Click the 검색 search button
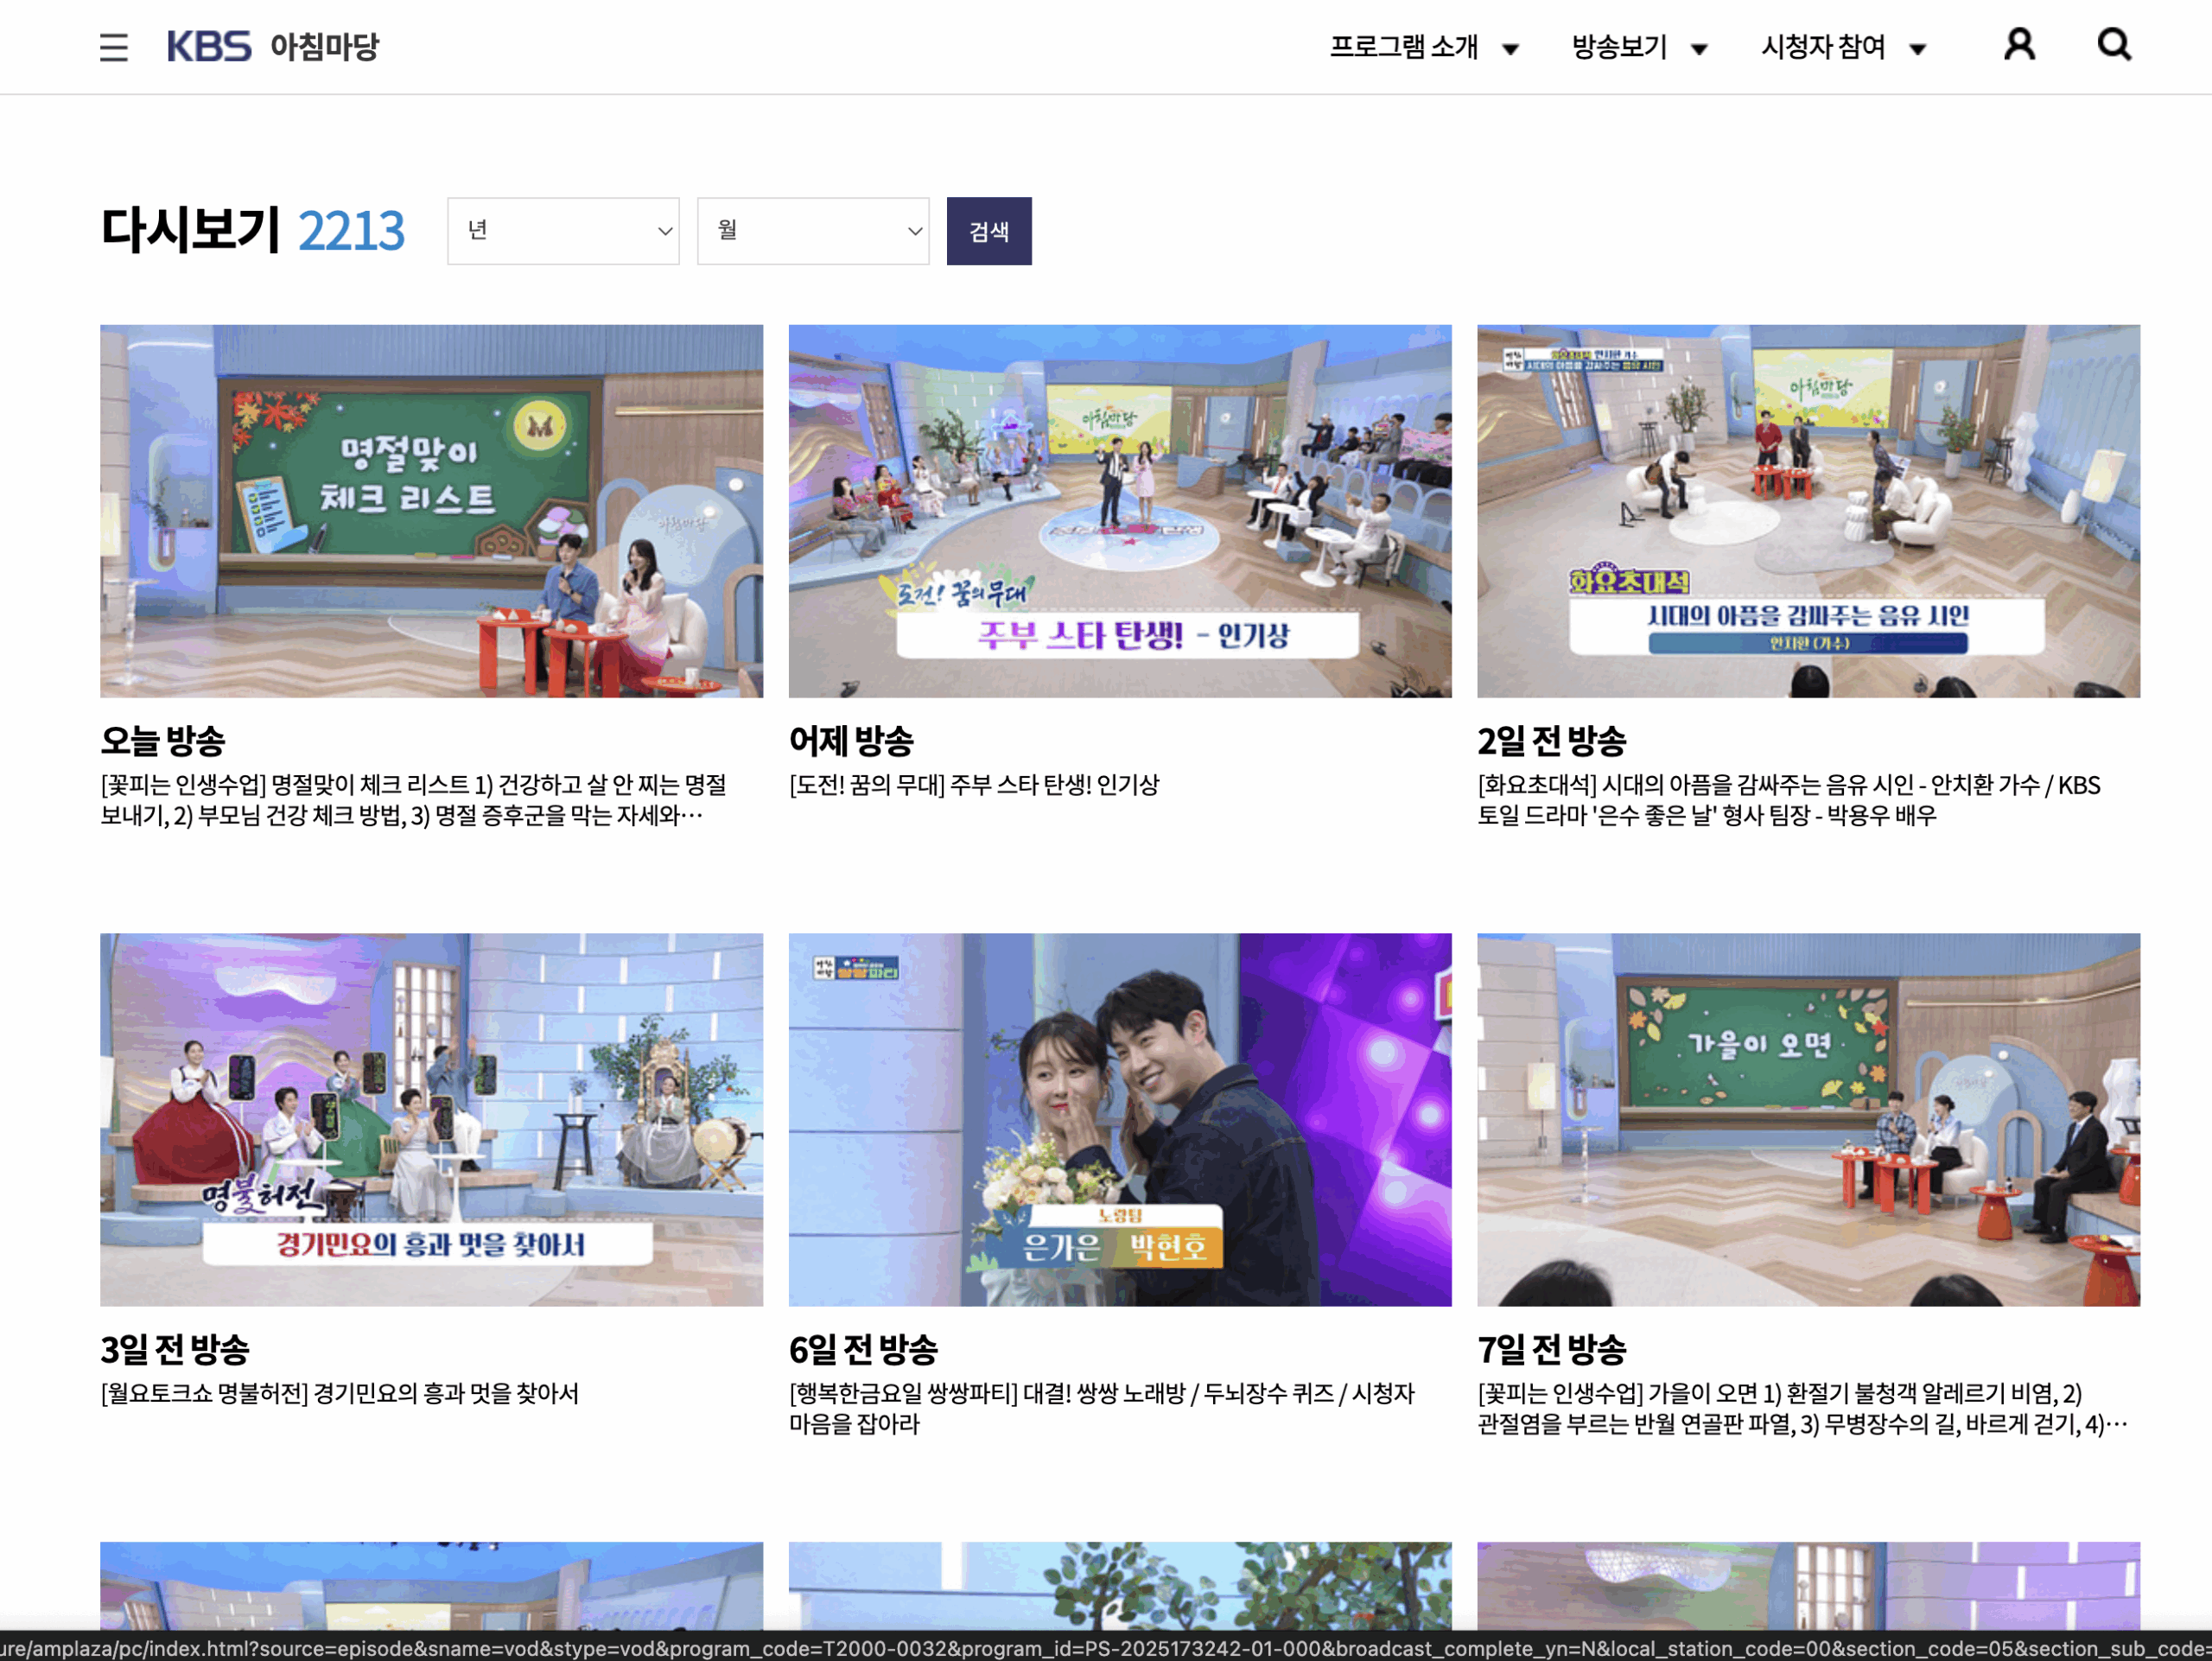 click(989, 230)
